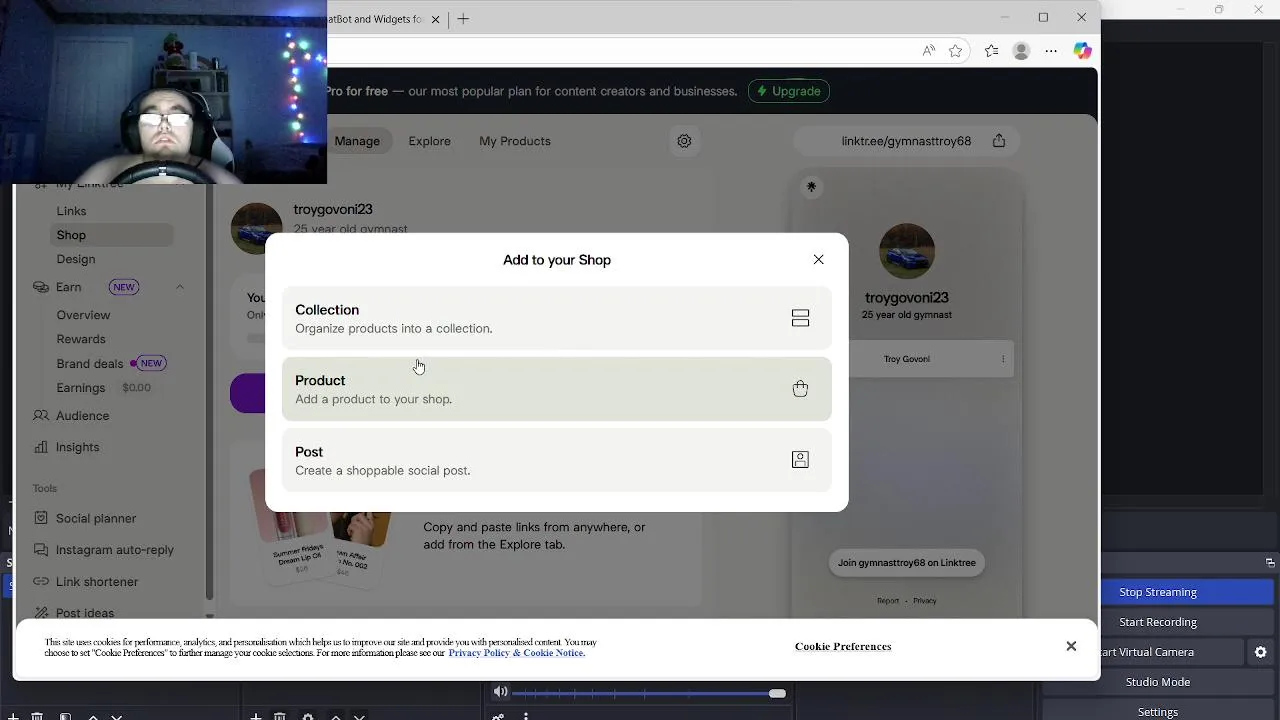
Task: Open Overview under Earn
Action: (83, 315)
